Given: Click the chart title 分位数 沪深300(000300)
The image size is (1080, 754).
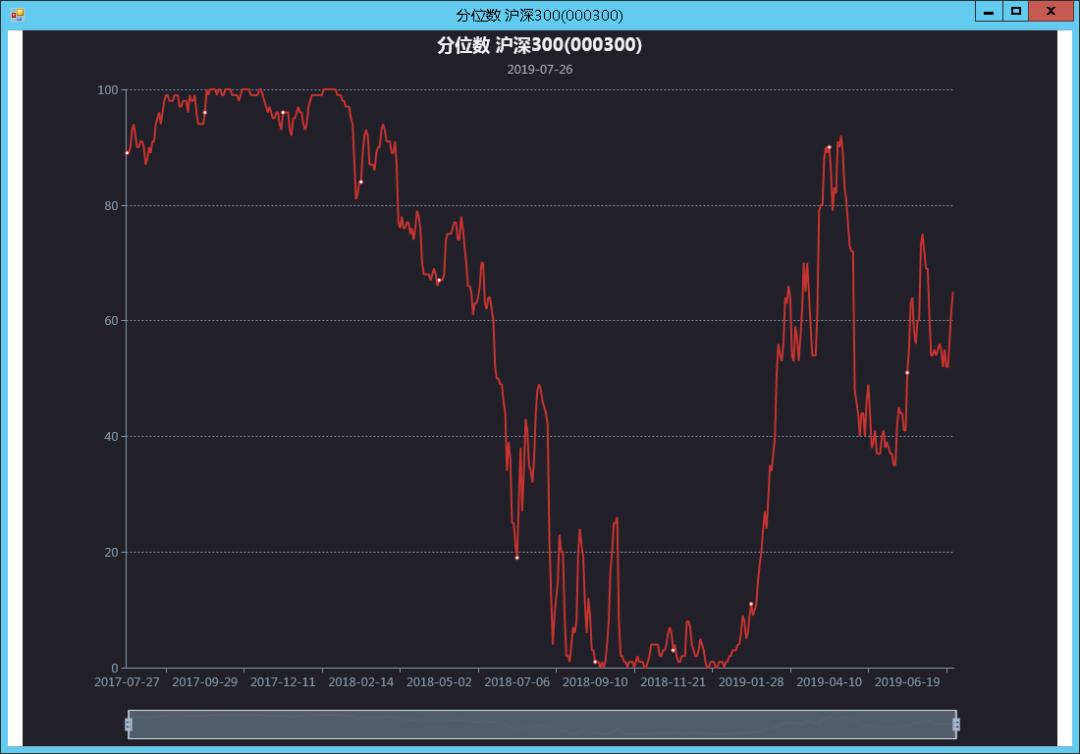Looking at the screenshot, I should pyautogui.click(x=539, y=45).
